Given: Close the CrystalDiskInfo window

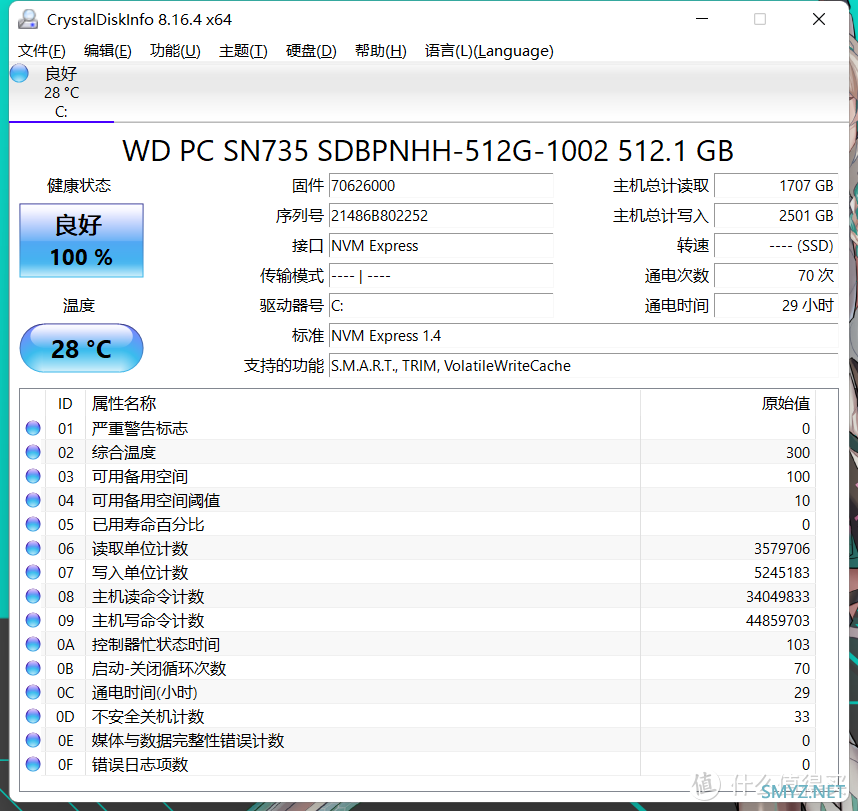Looking at the screenshot, I should (819, 19).
